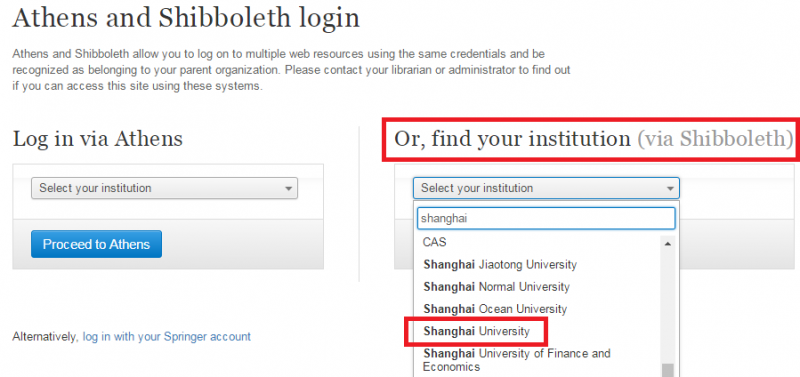Open the Athens institution dropdown
Viewport: 800px width, 377px height.
tap(164, 188)
